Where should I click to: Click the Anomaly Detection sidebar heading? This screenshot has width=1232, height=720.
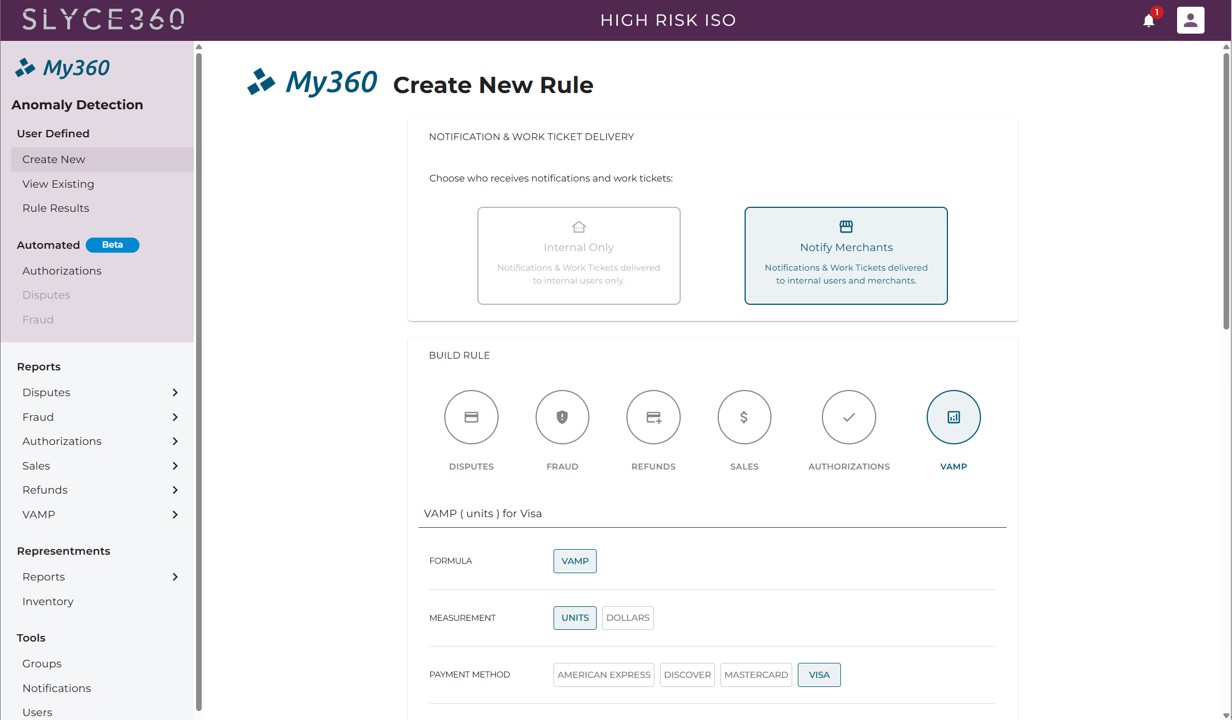tap(77, 105)
